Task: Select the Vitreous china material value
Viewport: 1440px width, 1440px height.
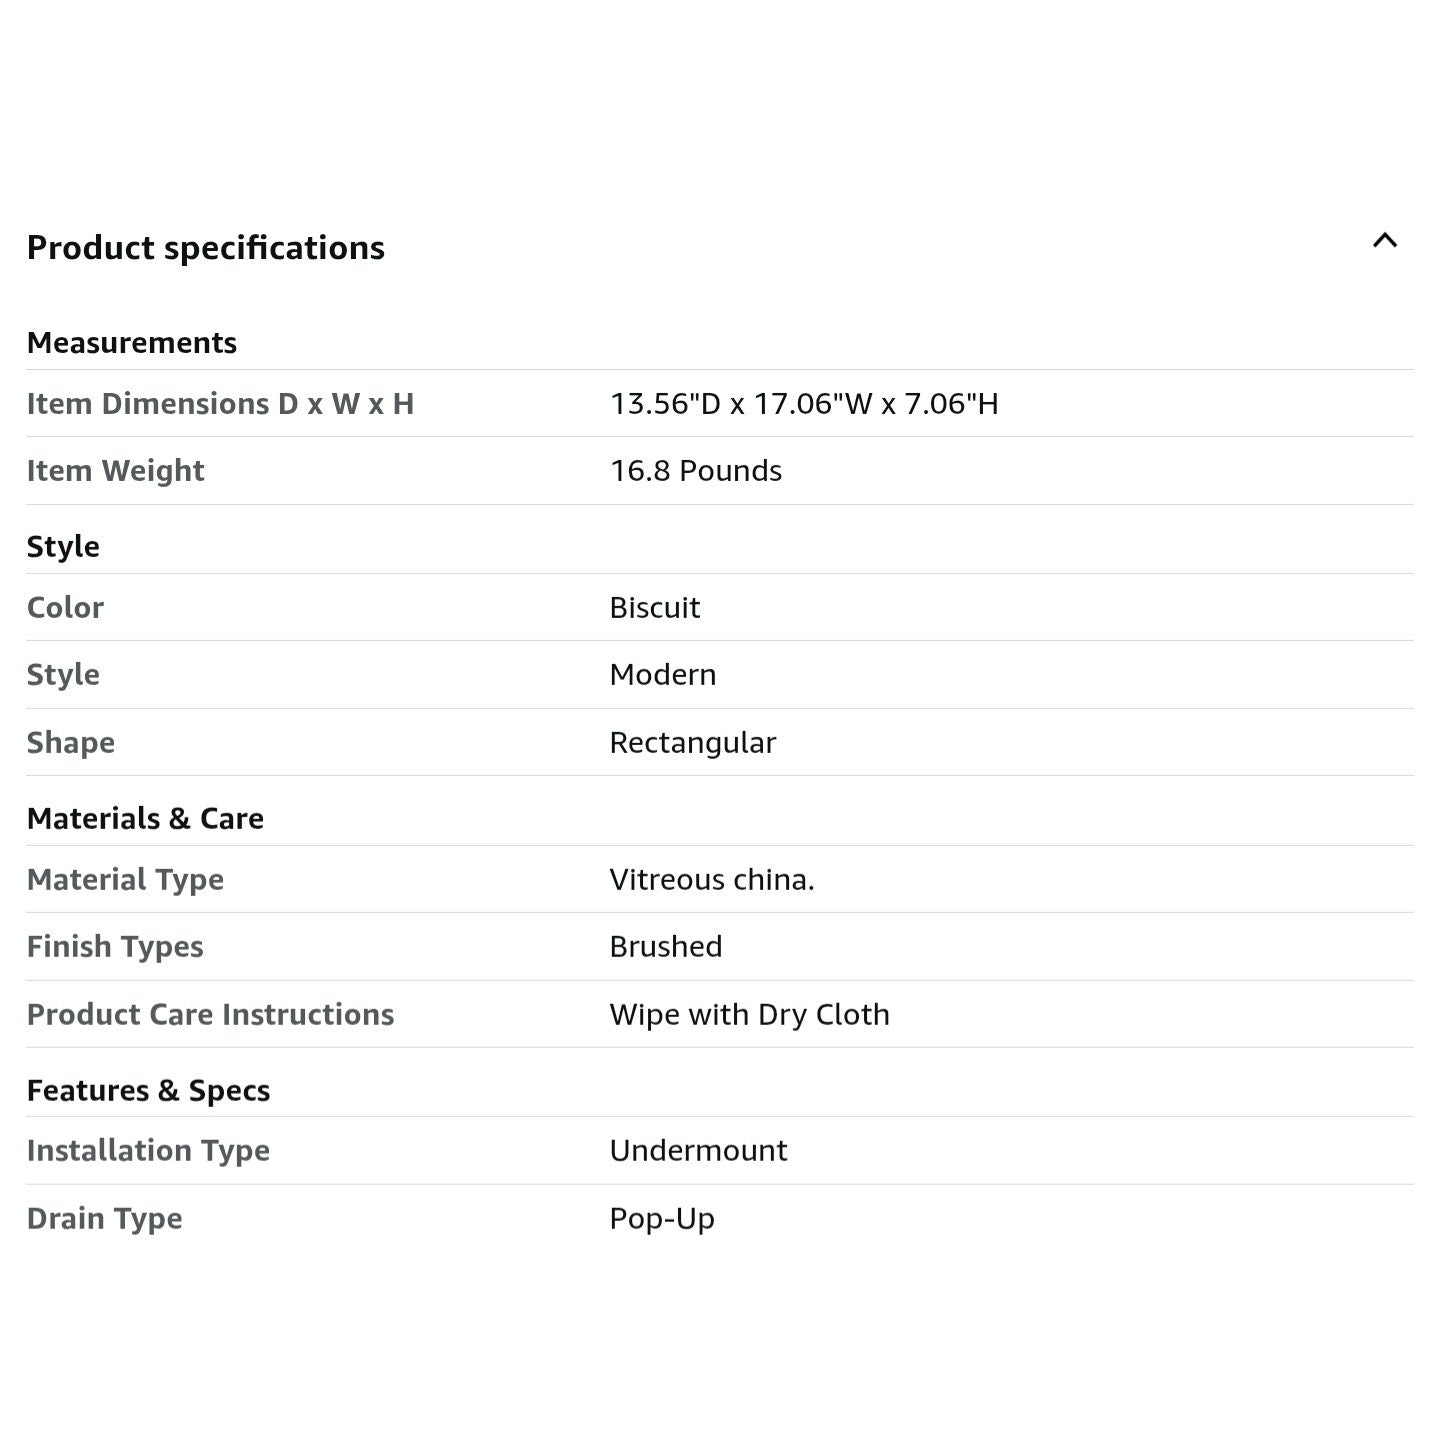Action: pos(712,880)
